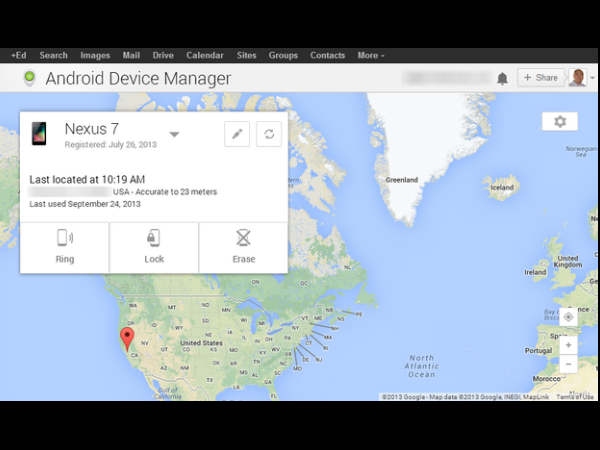Open Drive from the Google bar
600x450 pixels.
(163, 55)
